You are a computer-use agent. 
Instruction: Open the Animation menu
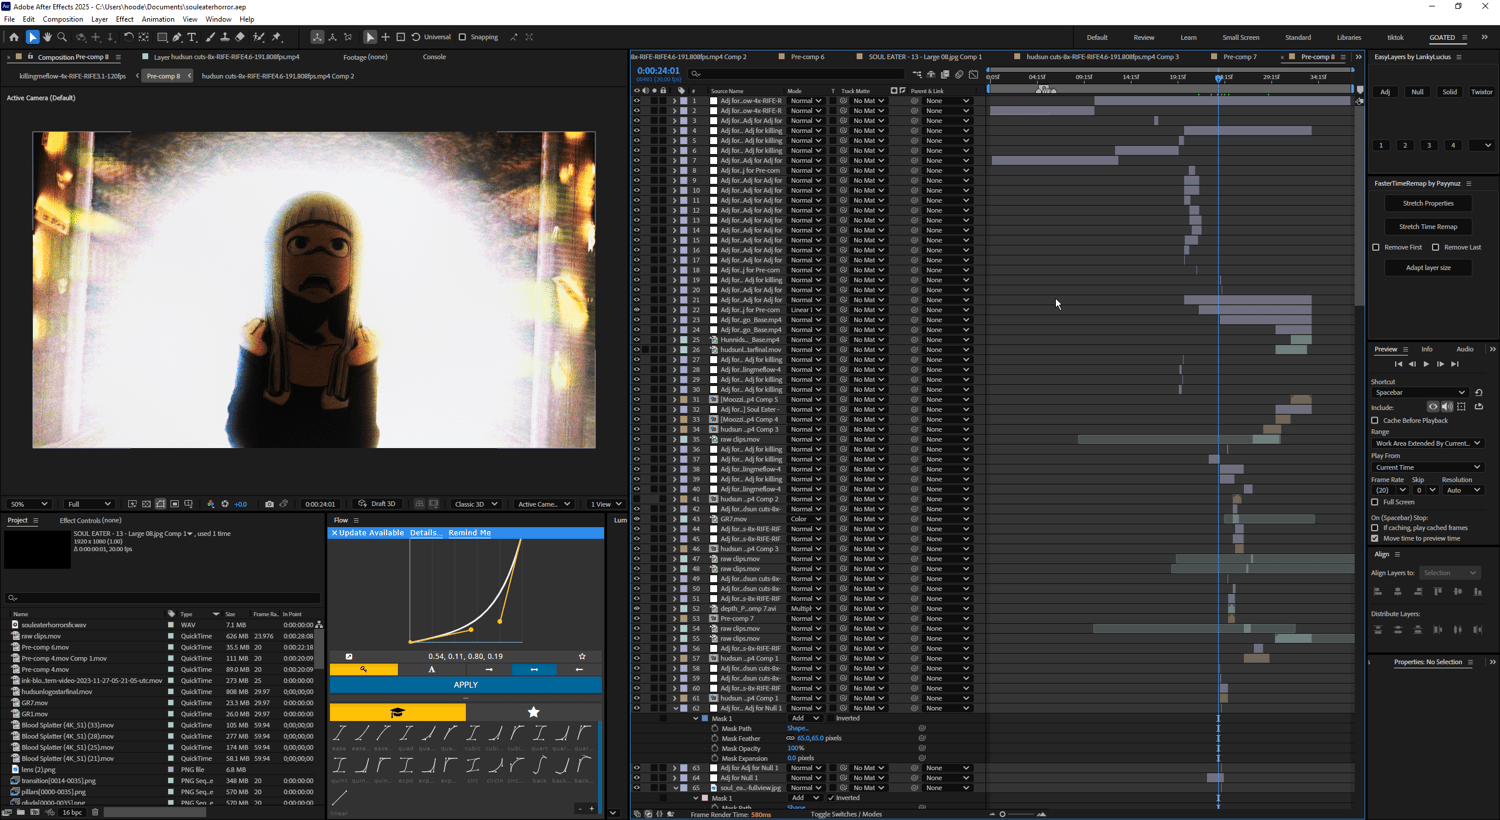[158, 19]
